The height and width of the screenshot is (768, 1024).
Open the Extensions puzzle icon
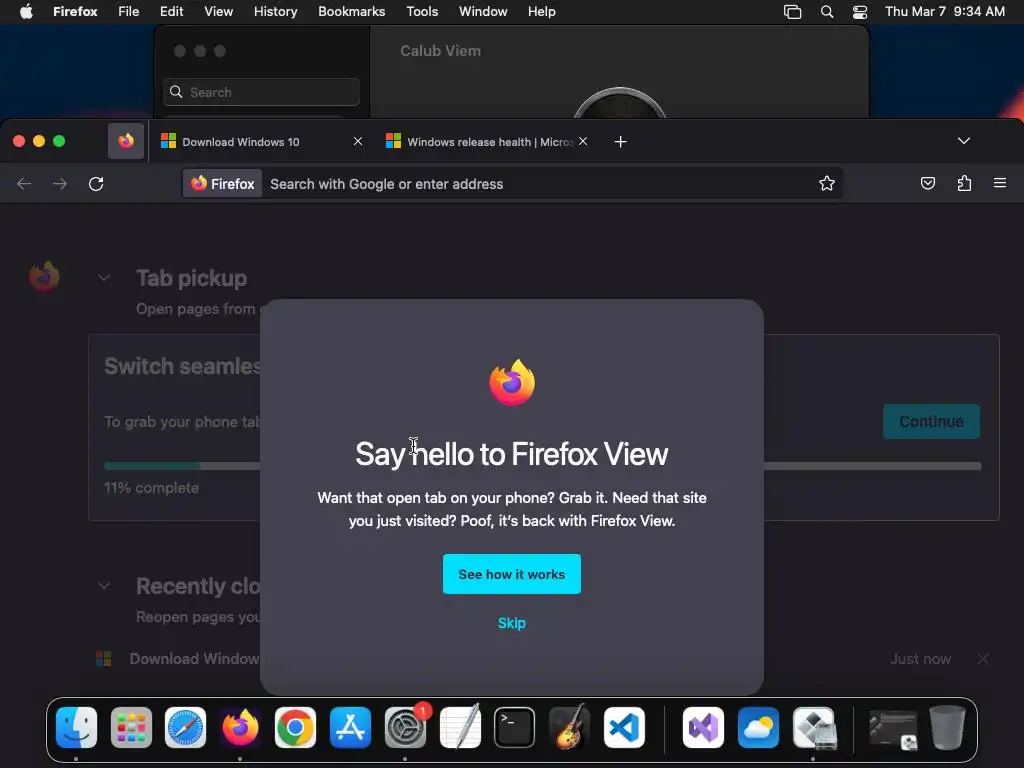pos(964,184)
